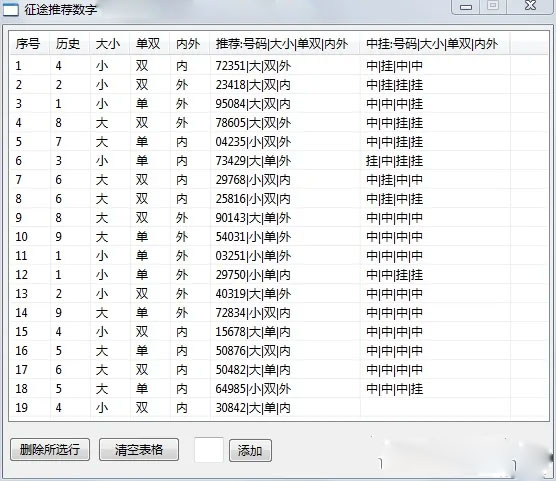Click 外 in the 内外 column of row 11
556x481 pixels.
pyautogui.click(x=182, y=256)
